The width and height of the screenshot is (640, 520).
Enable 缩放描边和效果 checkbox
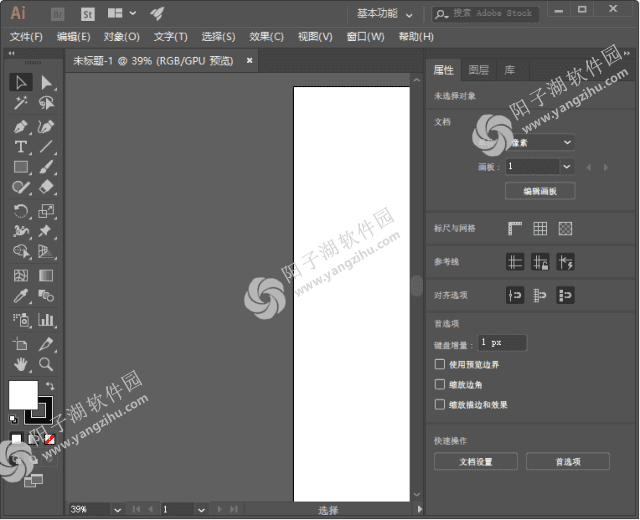click(439, 404)
